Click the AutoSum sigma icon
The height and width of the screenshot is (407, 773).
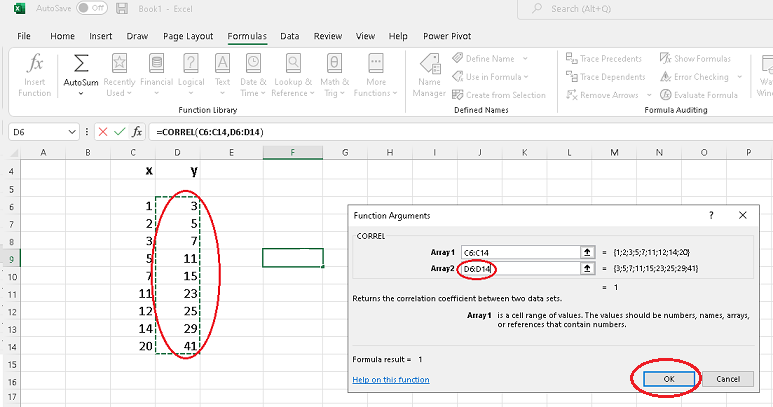click(x=80, y=64)
